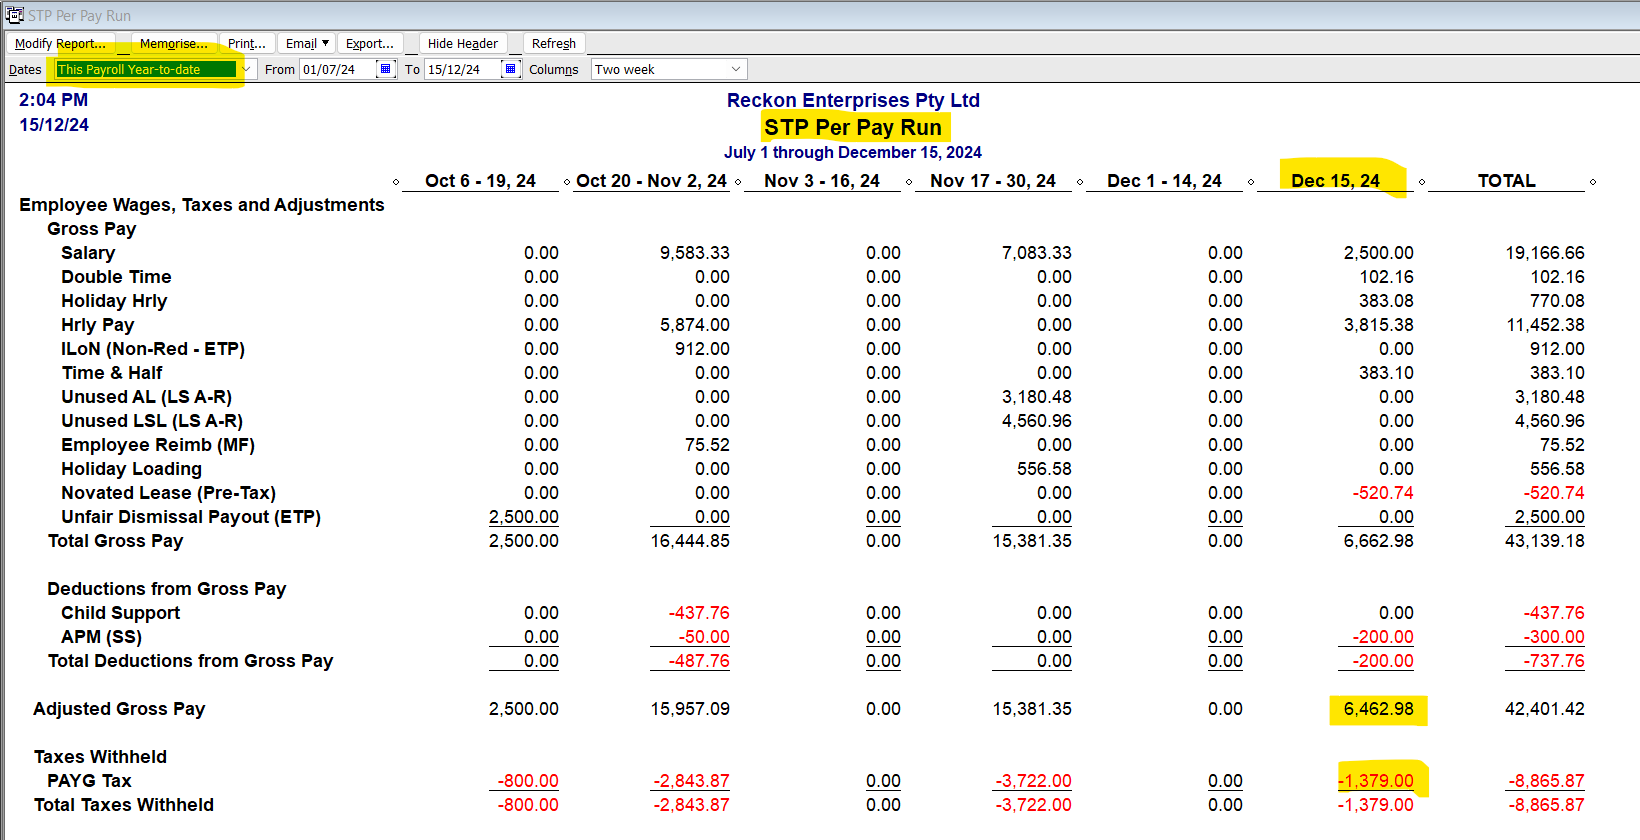Click the Adjusted Gross Pay total 42,401.42
The image size is (1640, 840).
1545,709
